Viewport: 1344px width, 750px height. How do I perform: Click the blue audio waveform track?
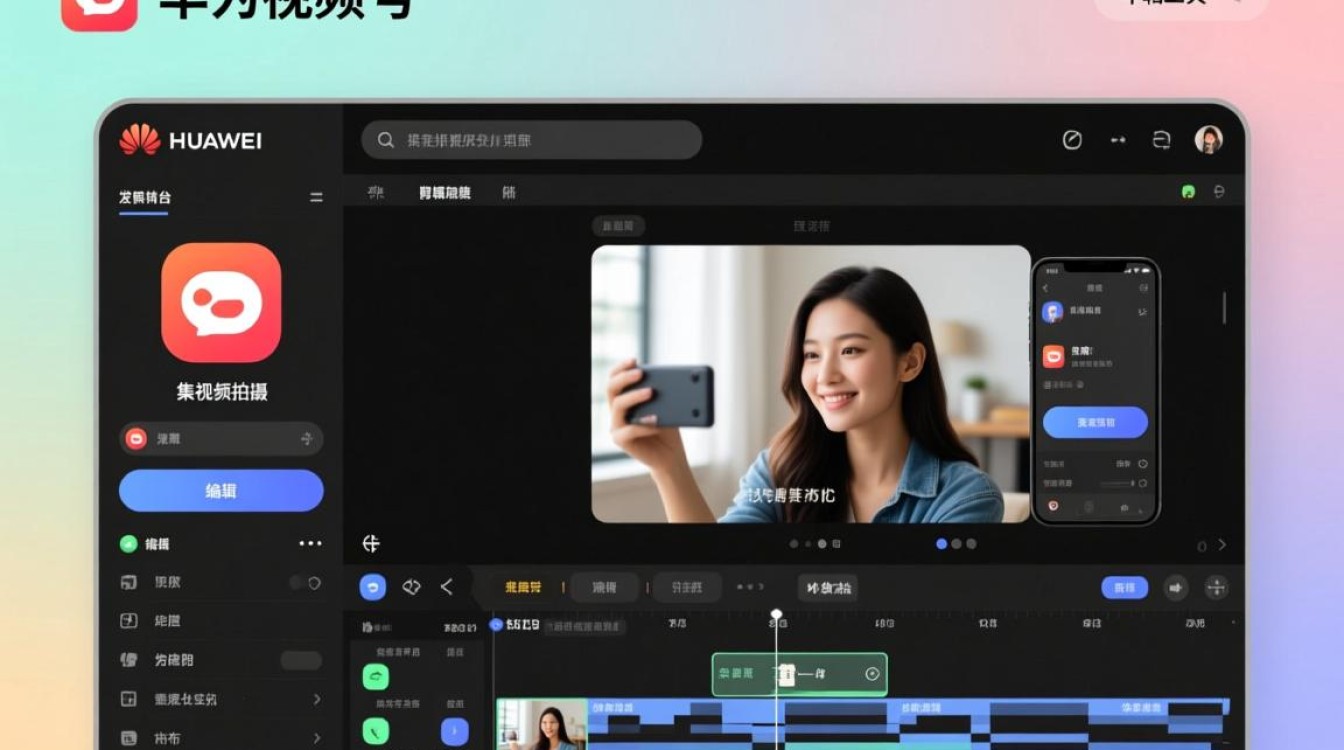(x=908, y=724)
